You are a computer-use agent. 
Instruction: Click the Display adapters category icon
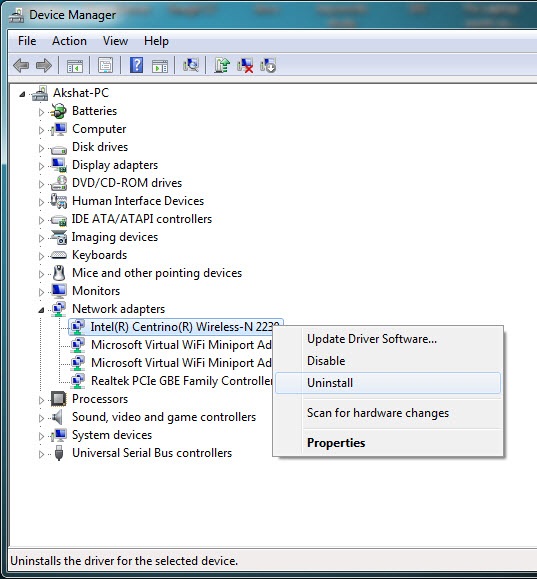tap(59, 165)
